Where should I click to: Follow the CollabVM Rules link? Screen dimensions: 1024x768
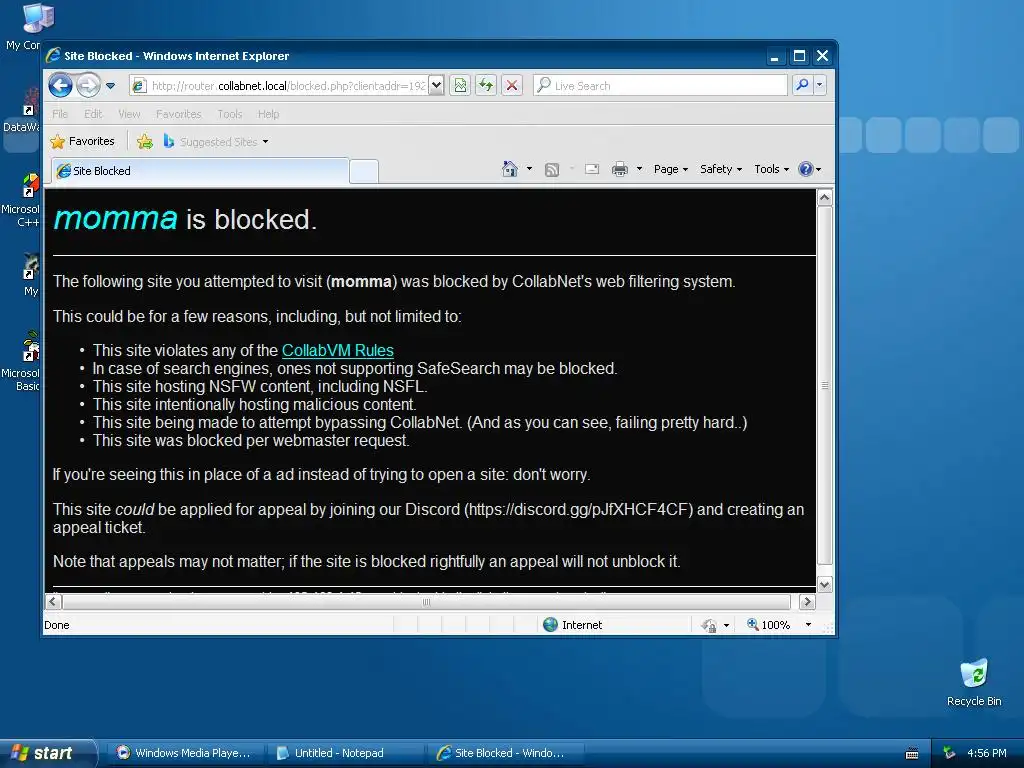coord(338,351)
